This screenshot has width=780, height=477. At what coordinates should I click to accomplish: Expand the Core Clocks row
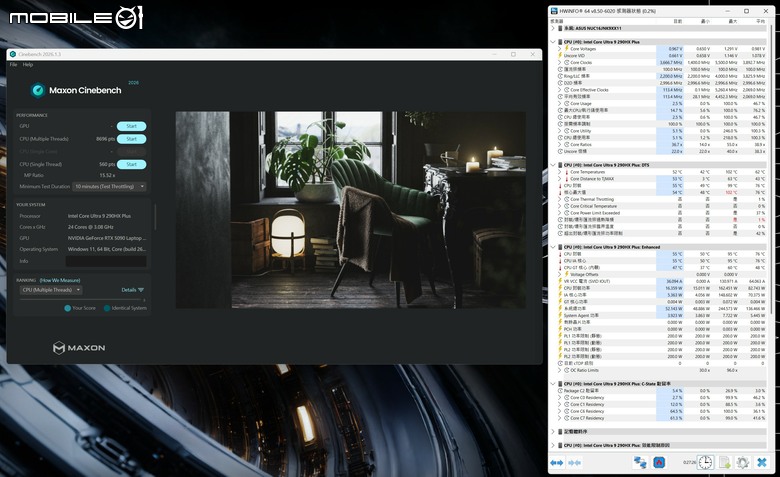pyautogui.click(x=560, y=63)
